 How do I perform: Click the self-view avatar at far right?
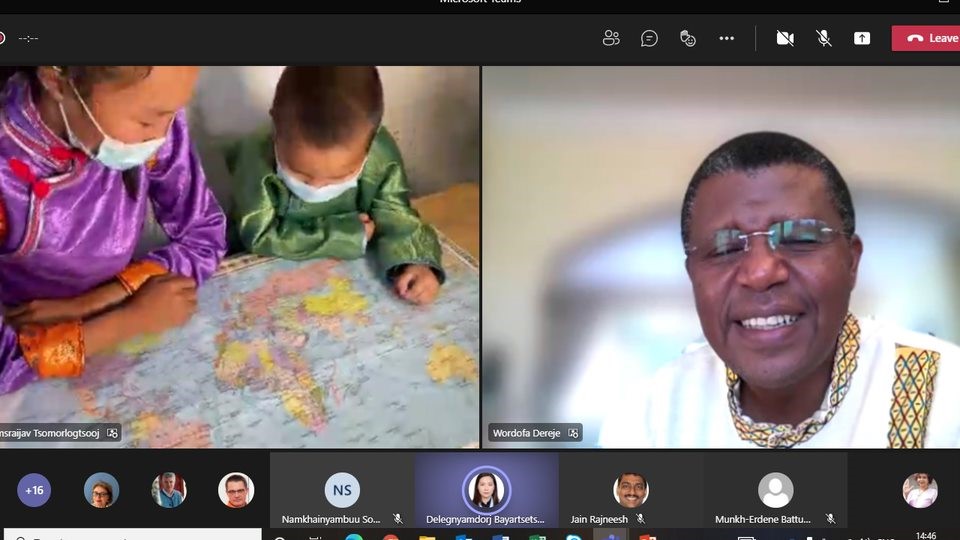[919, 490]
